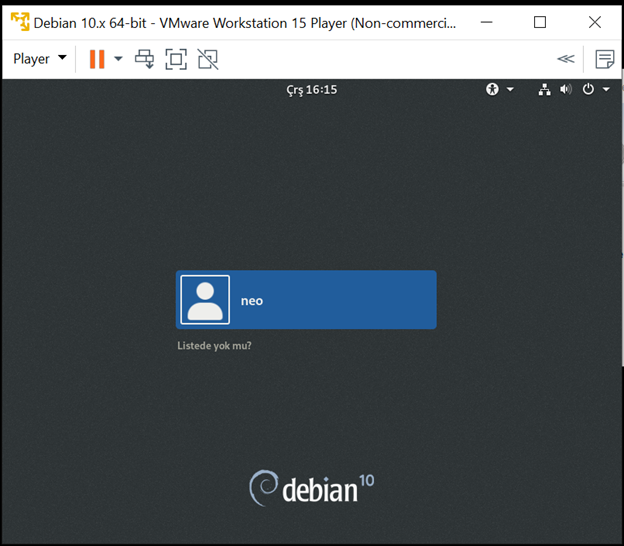Click the neo user avatar picture
Image resolution: width=624 pixels, height=546 pixels.
(205, 300)
